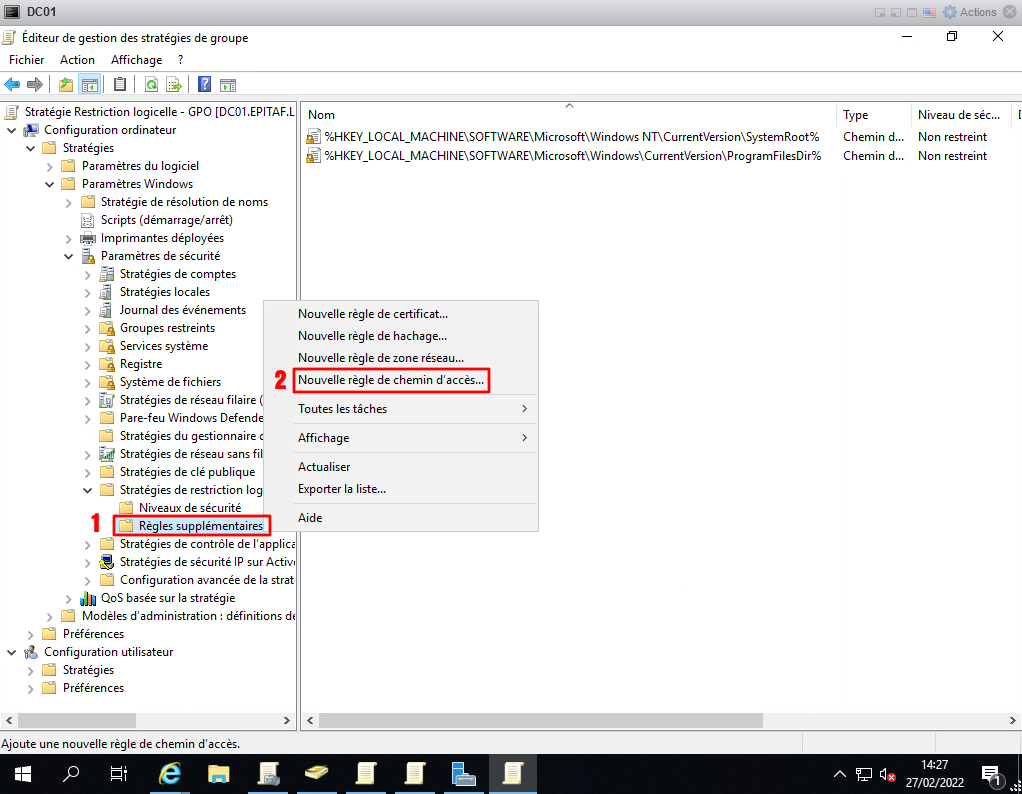
Task: Click the Export list toolbar icon
Action: point(174,84)
